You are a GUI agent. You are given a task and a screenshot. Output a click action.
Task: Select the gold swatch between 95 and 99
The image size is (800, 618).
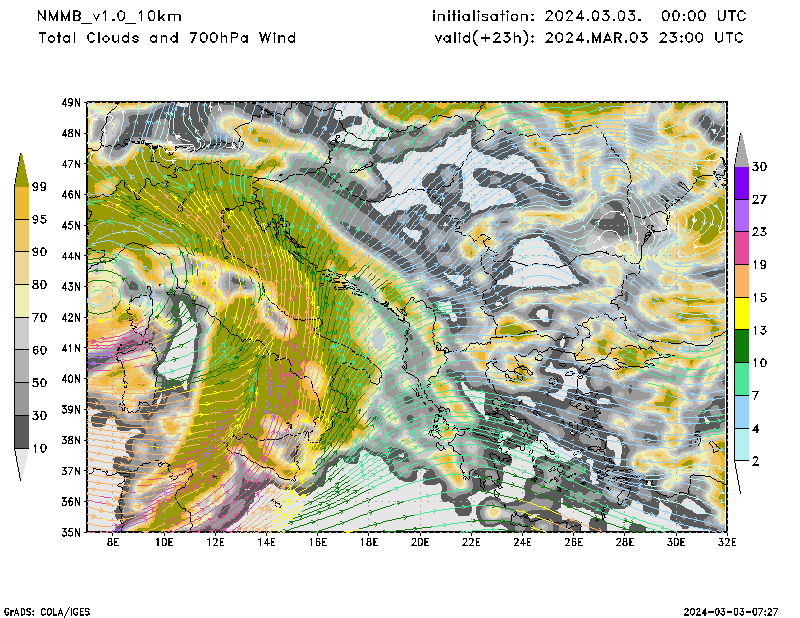click(21, 203)
